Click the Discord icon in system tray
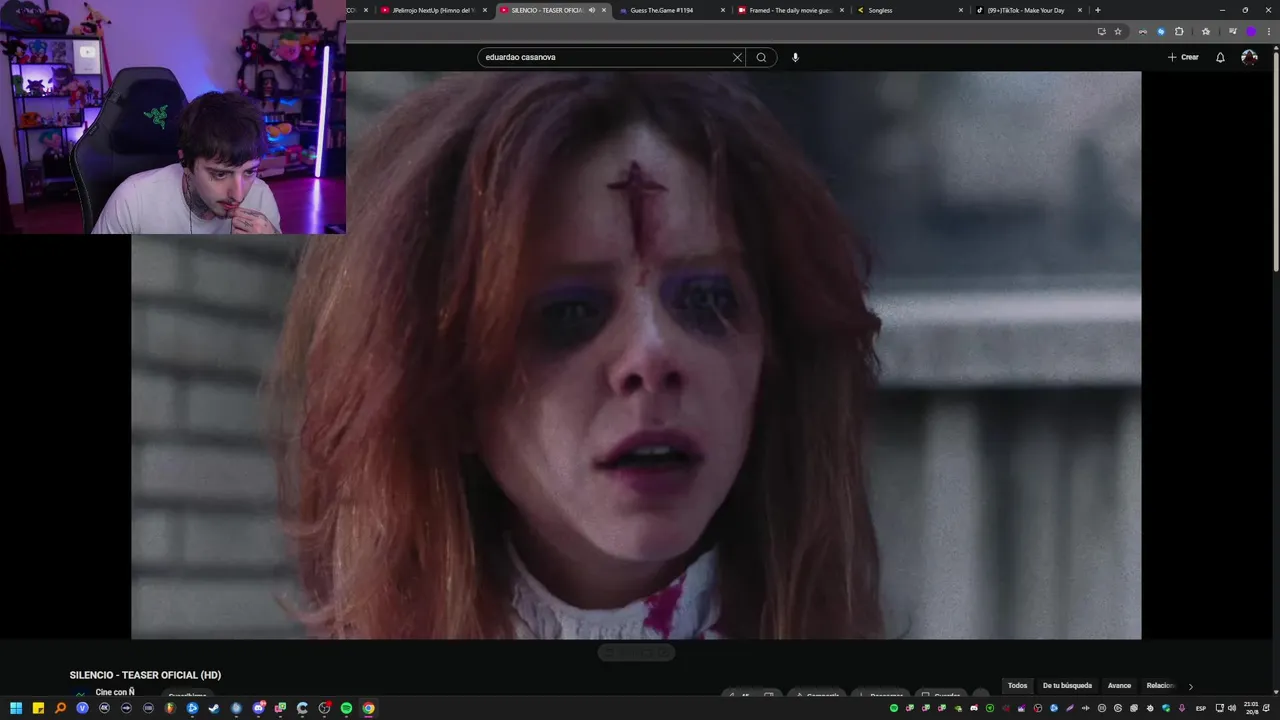 tap(974, 708)
